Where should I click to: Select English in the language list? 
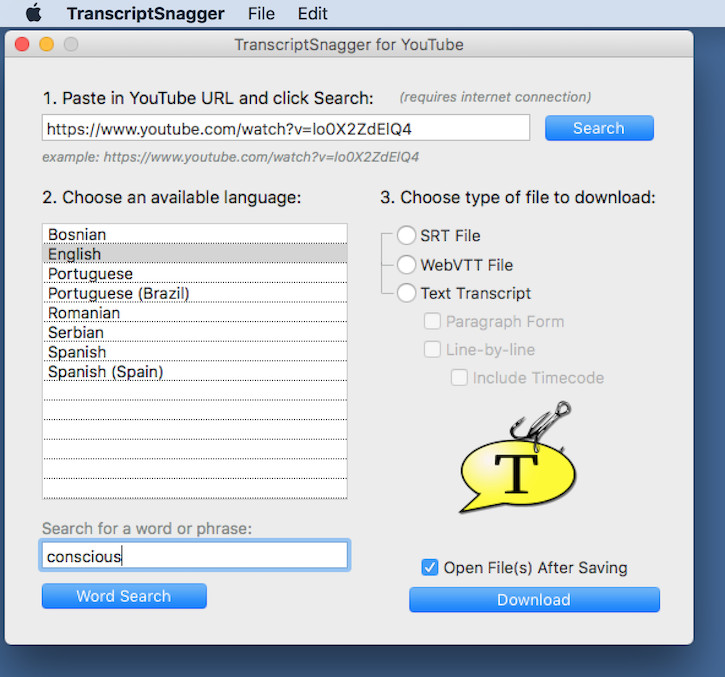coord(195,254)
